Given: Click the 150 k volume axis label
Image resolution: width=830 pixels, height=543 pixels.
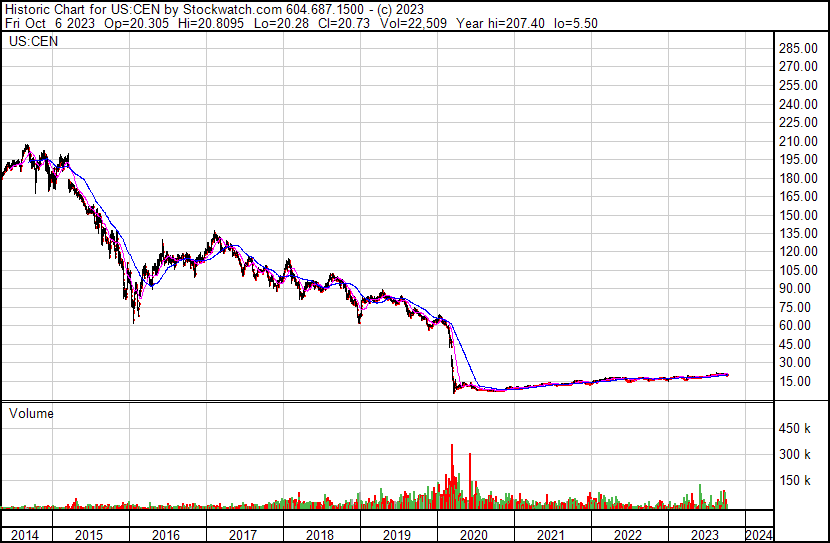Looking at the screenshot, I should (795, 480).
